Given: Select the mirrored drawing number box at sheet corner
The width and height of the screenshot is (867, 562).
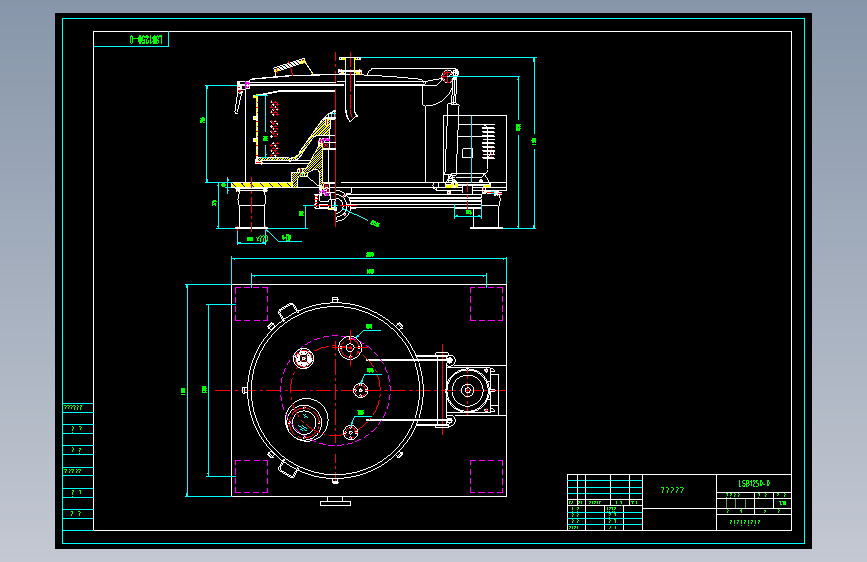Looking at the screenshot, I should pyautogui.click(x=131, y=39).
